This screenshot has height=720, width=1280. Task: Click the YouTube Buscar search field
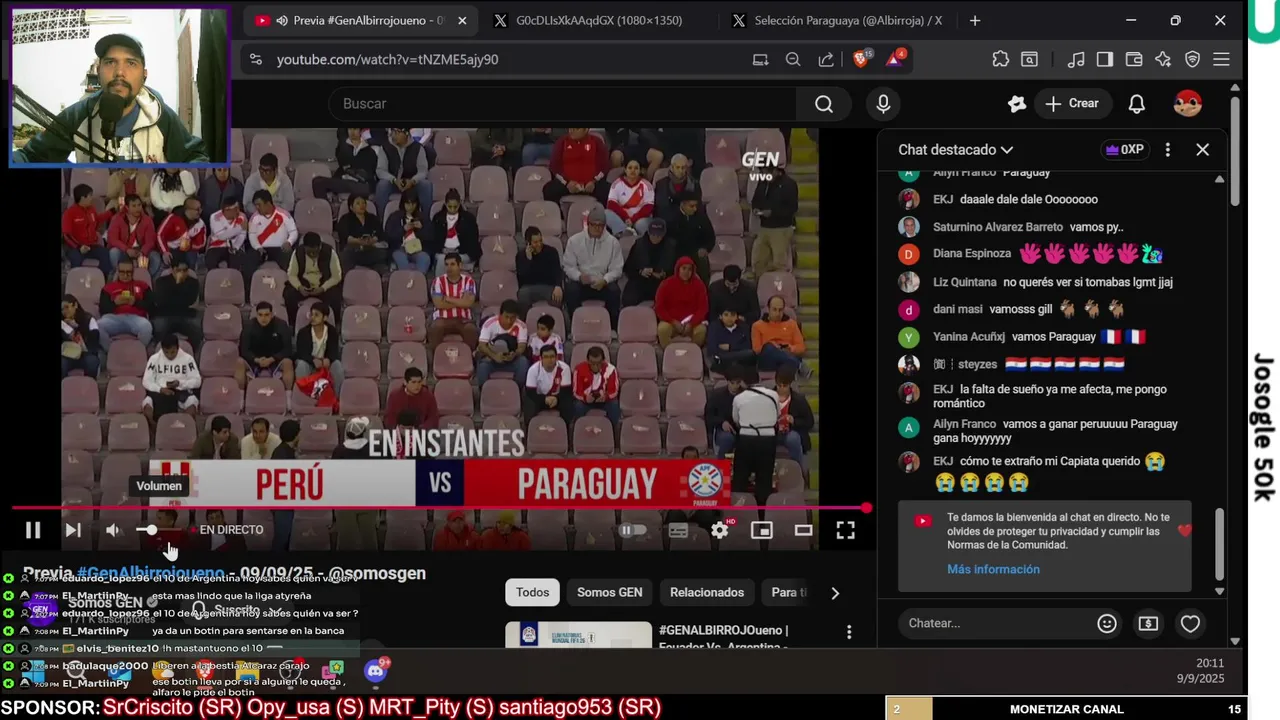click(561, 104)
